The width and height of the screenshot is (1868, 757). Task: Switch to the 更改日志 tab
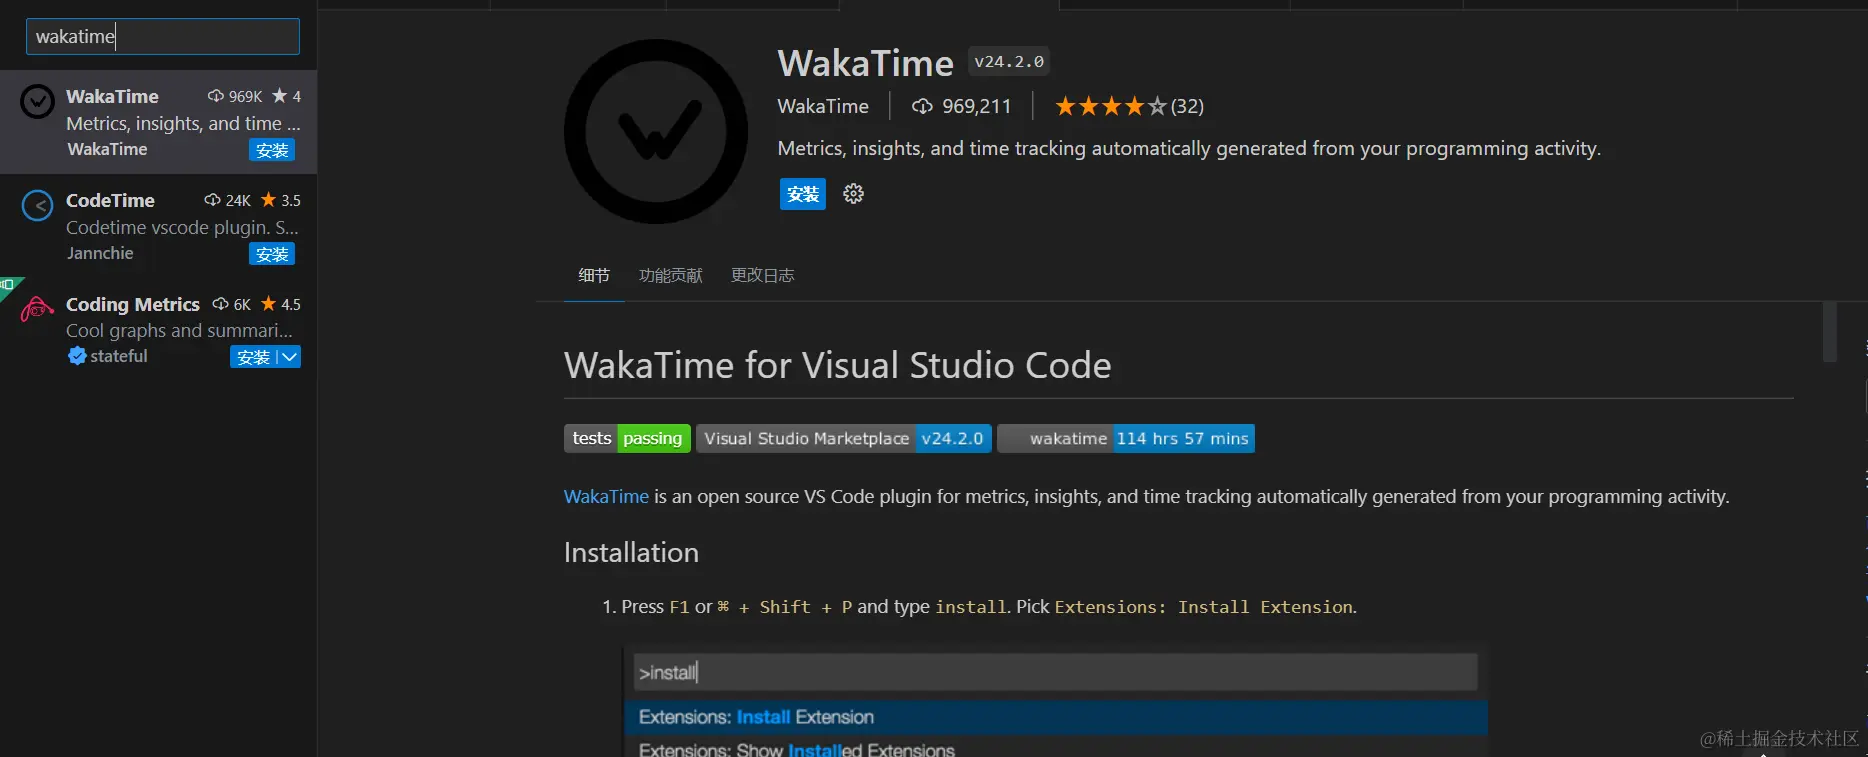coord(763,275)
